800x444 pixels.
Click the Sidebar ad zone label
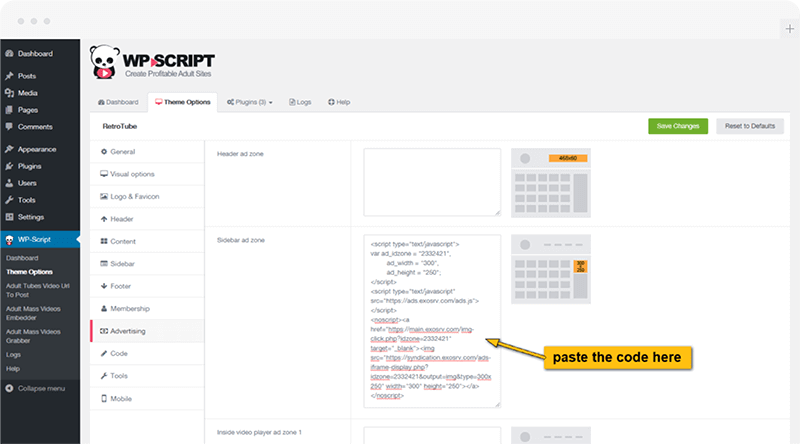(x=241, y=240)
